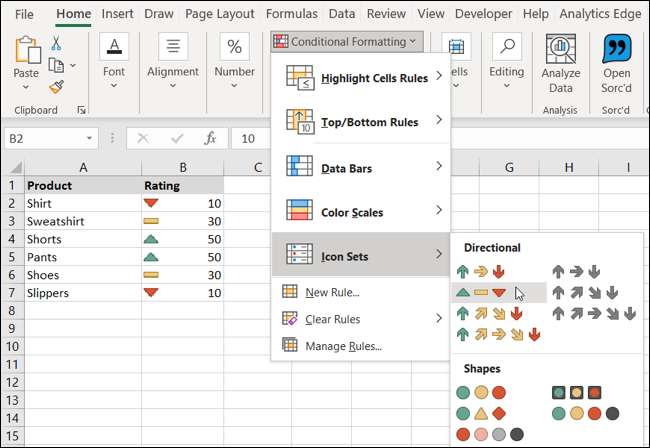The image size is (650, 448).
Task: Open the Formulas ribbon tab
Action: pyautogui.click(x=291, y=14)
